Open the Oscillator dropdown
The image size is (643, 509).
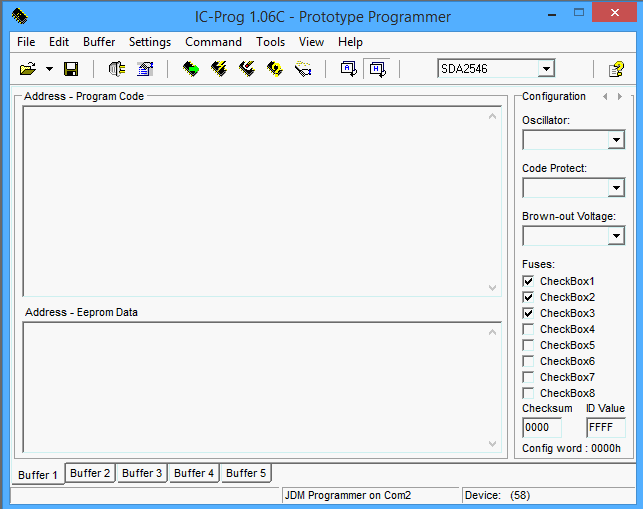point(616,140)
